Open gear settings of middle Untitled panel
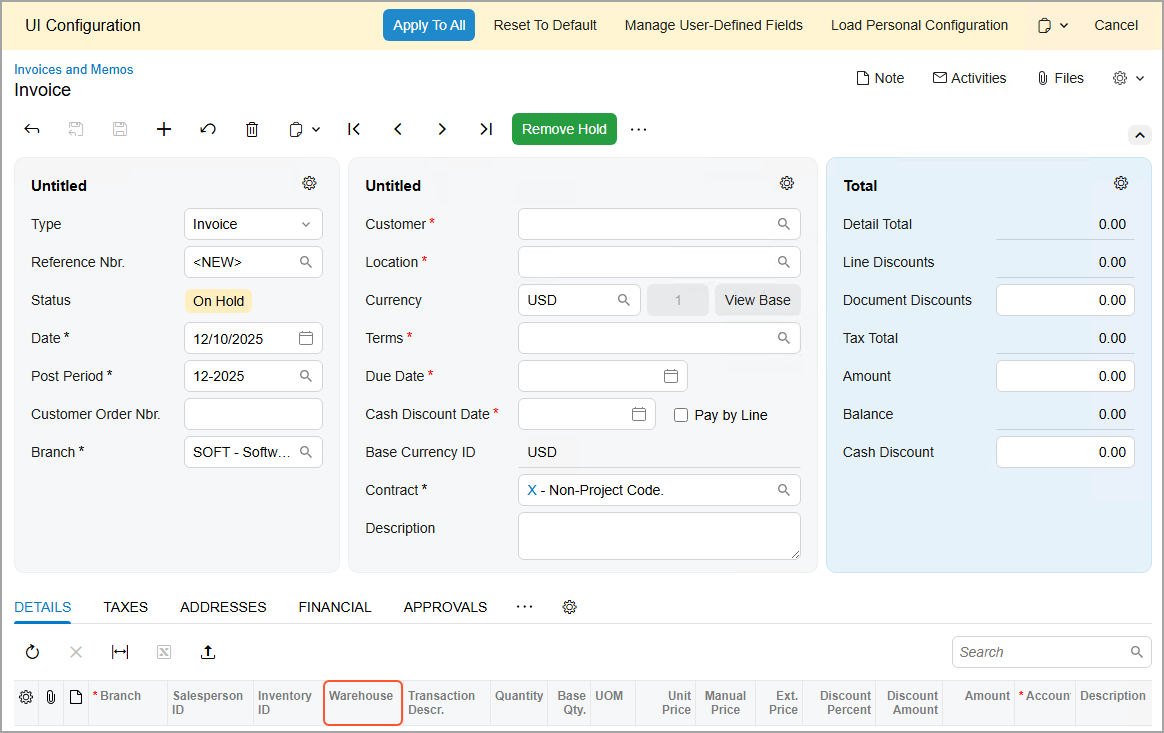Screen dimensions: 1164x733 787,183
